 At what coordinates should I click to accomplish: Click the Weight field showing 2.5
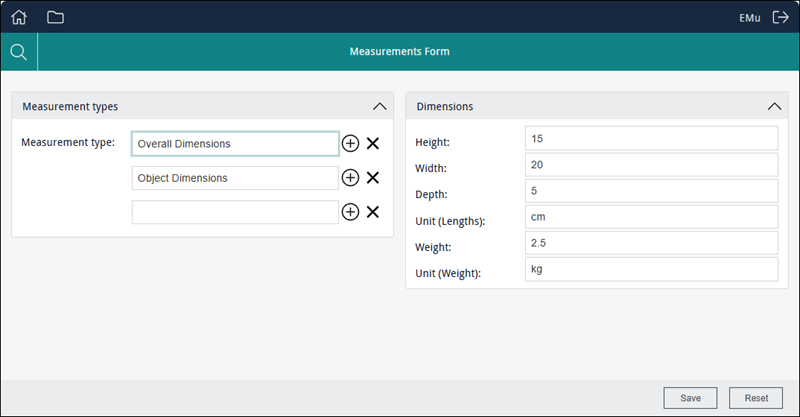point(650,243)
